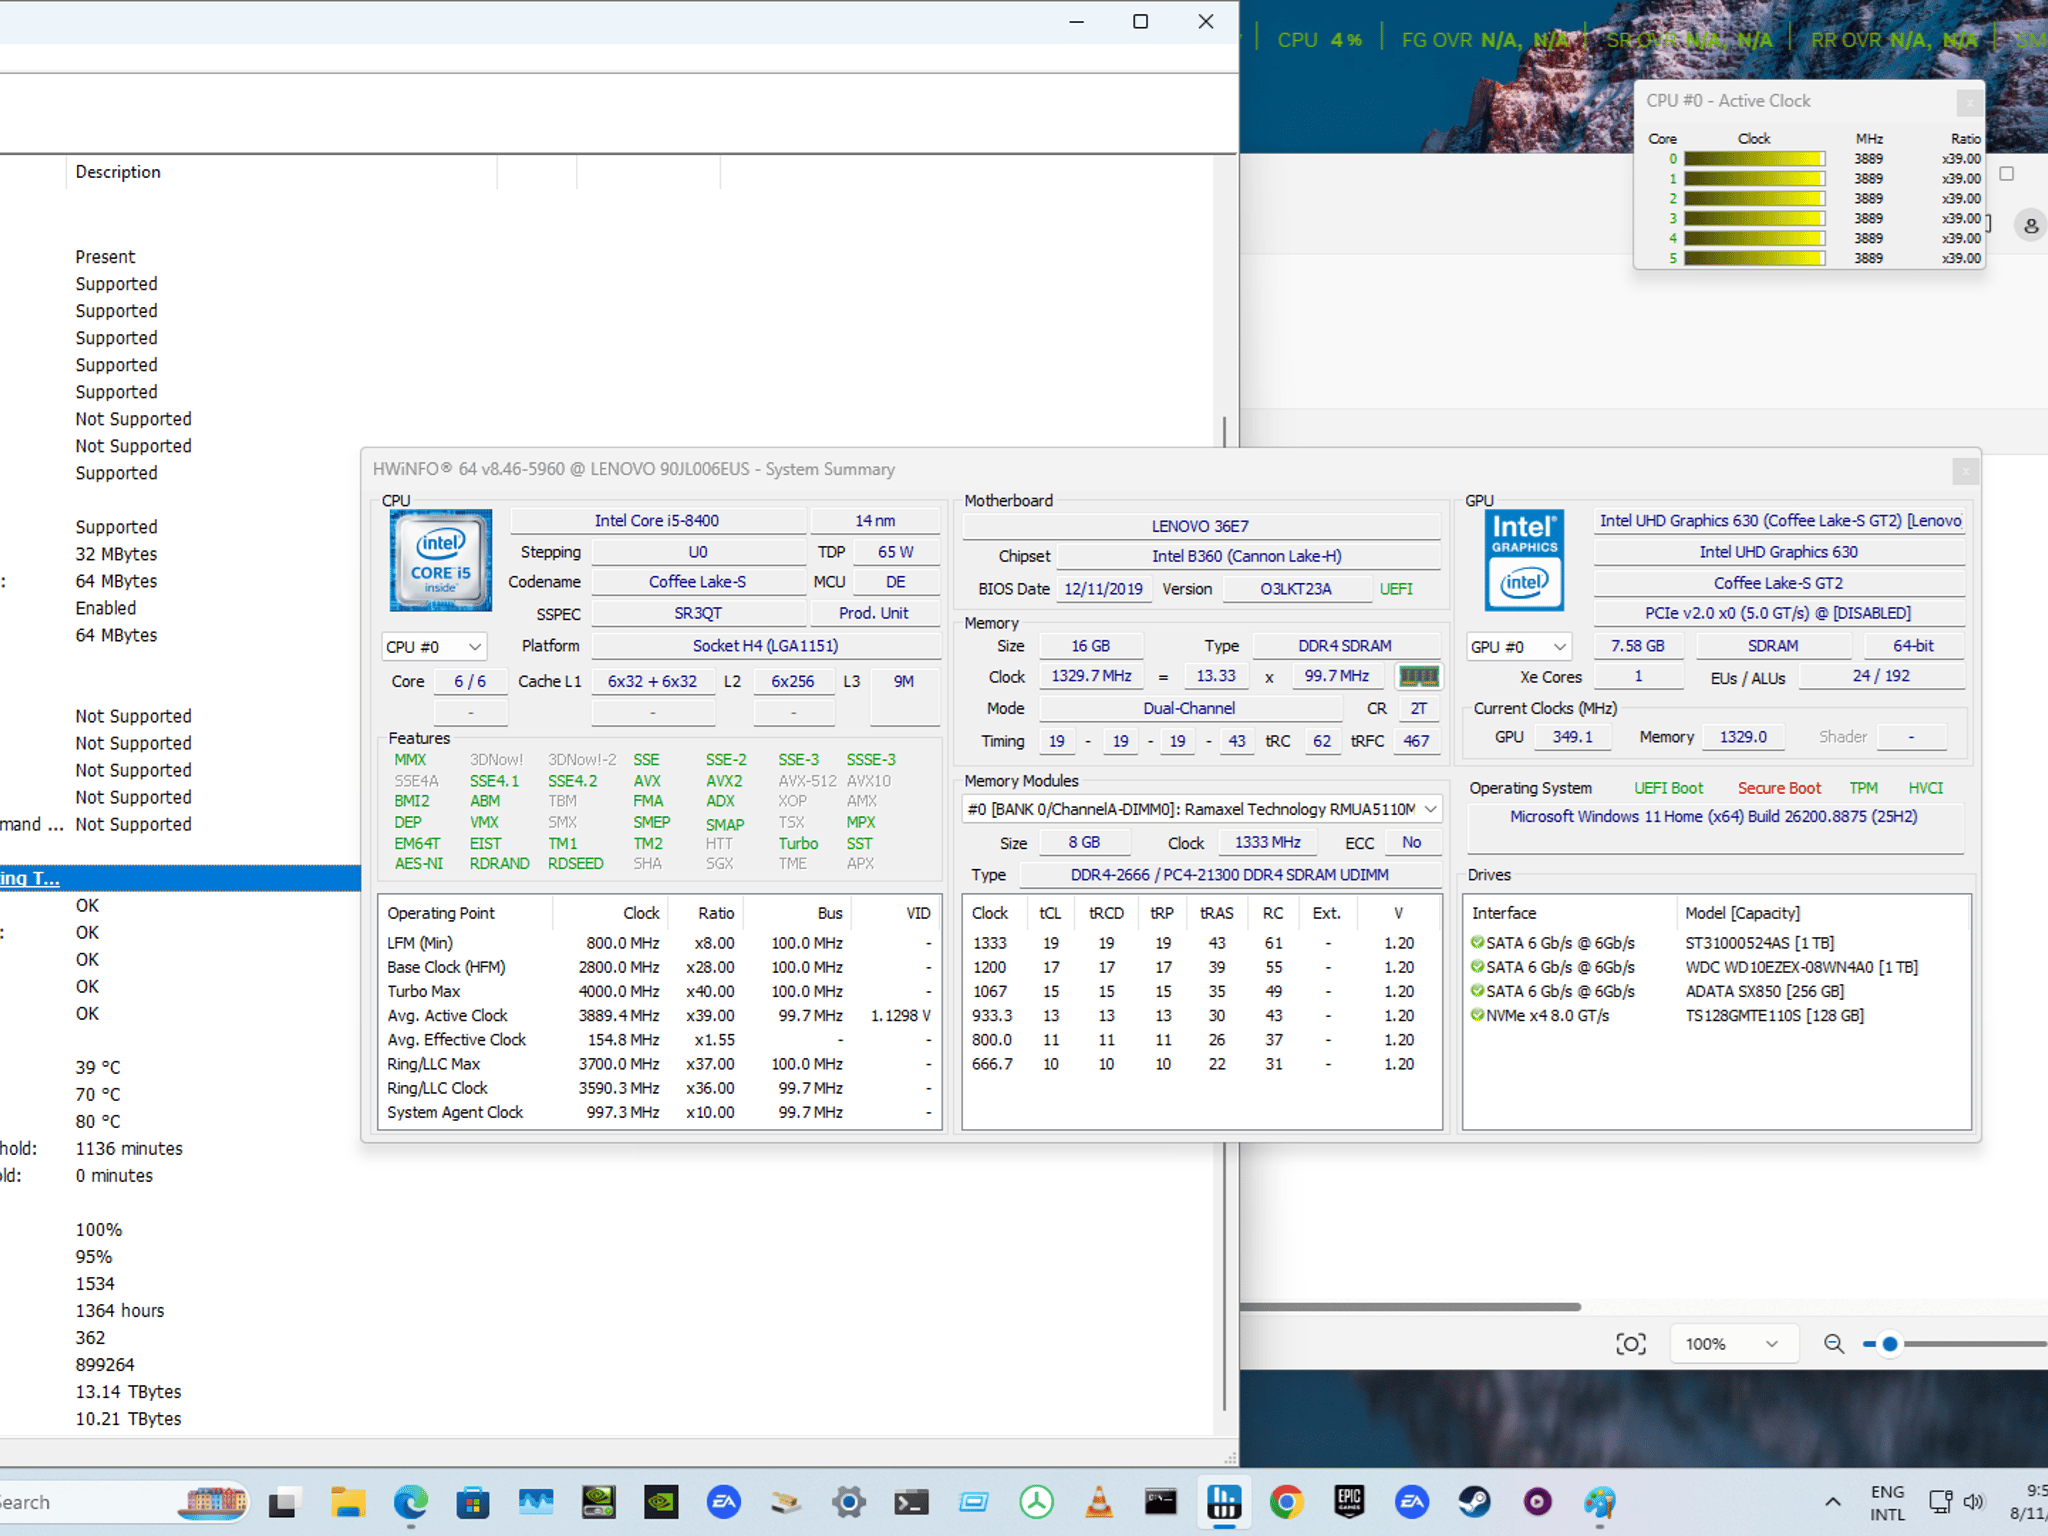Close the HWiNFO System Summary window

pyautogui.click(x=1965, y=470)
